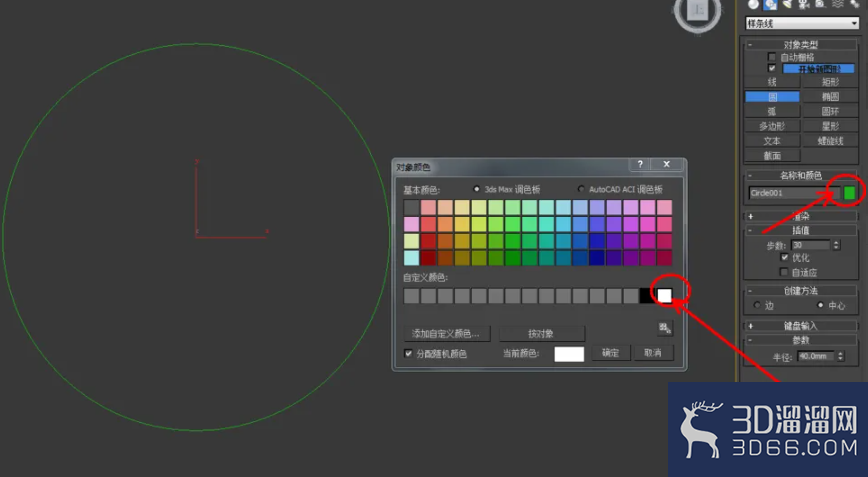This screenshot has height=477, width=868.
Task: Collapse the 对象类型 rollout
Action: coord(800,45)
